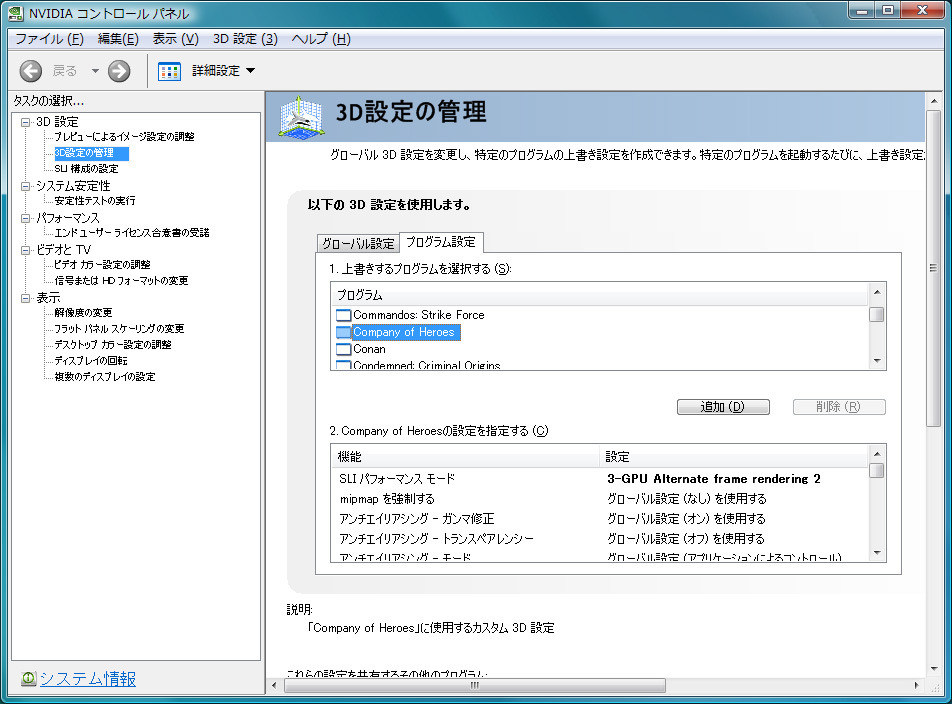The width and height of the screenshot is (952, 704).
Task: Click the Commandos: Strike Force program icon
Action: pos(344,315)
